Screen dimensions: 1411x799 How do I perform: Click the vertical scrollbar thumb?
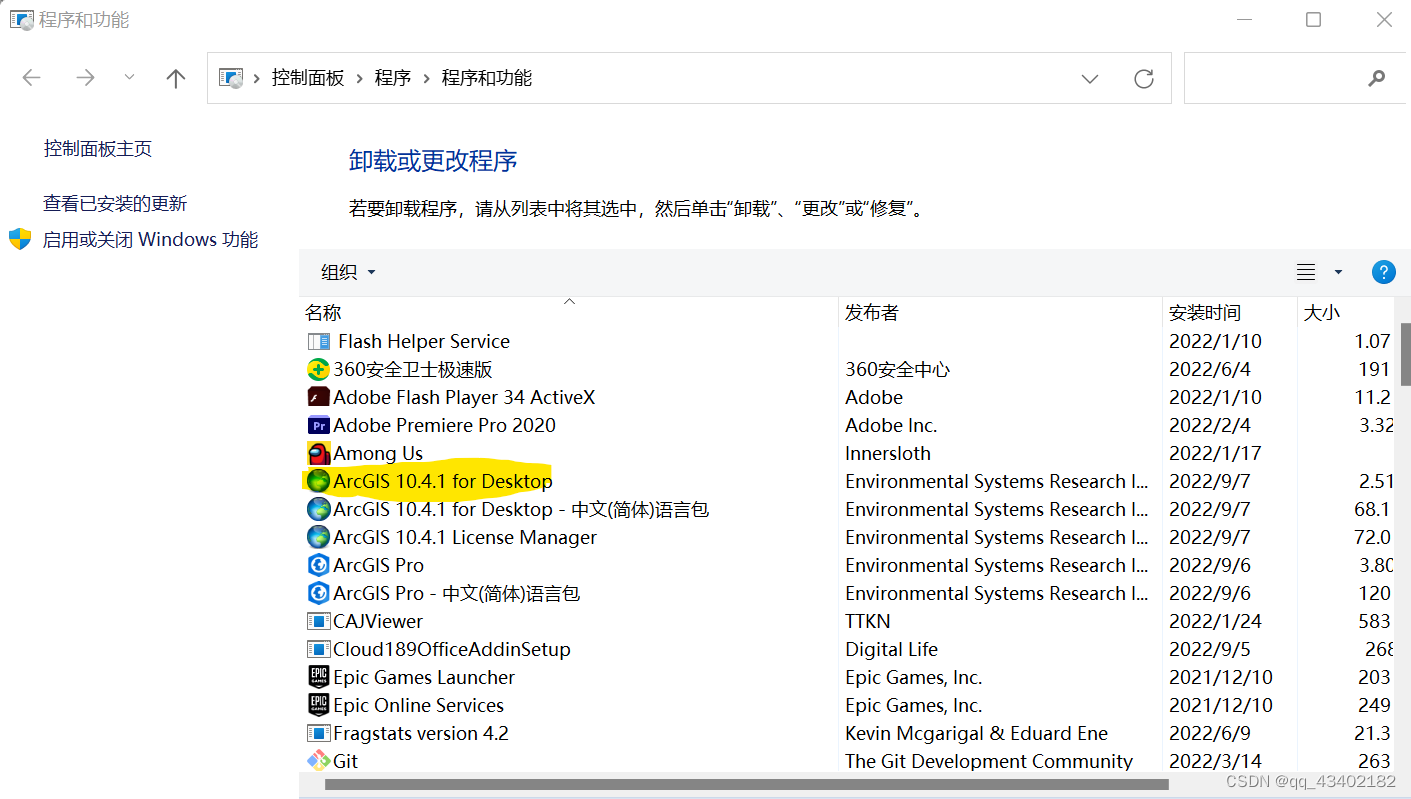[x=1404, y=354]
